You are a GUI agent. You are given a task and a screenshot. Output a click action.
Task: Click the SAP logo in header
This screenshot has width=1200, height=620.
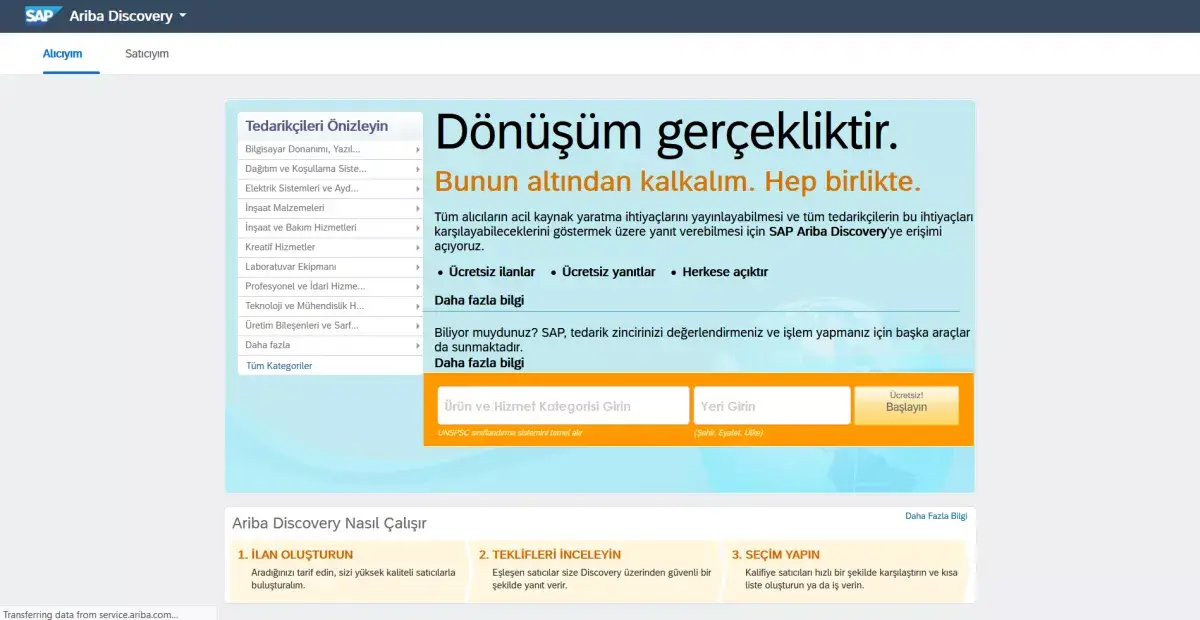pyautogui.click(x=44, y=15)
